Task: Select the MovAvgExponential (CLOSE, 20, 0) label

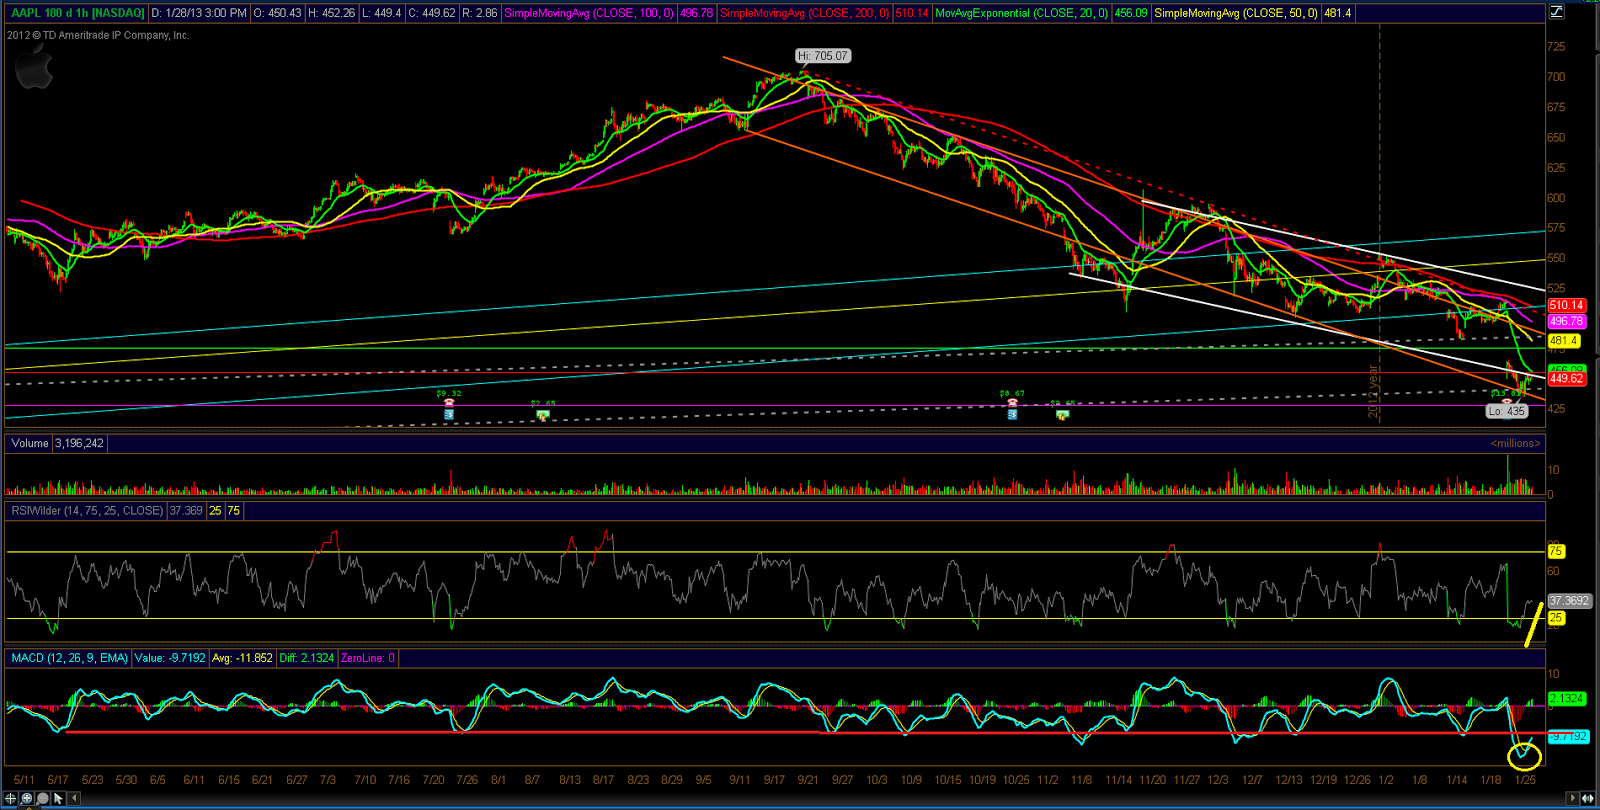Action: pyautogui.click(x=1021, y=13)
